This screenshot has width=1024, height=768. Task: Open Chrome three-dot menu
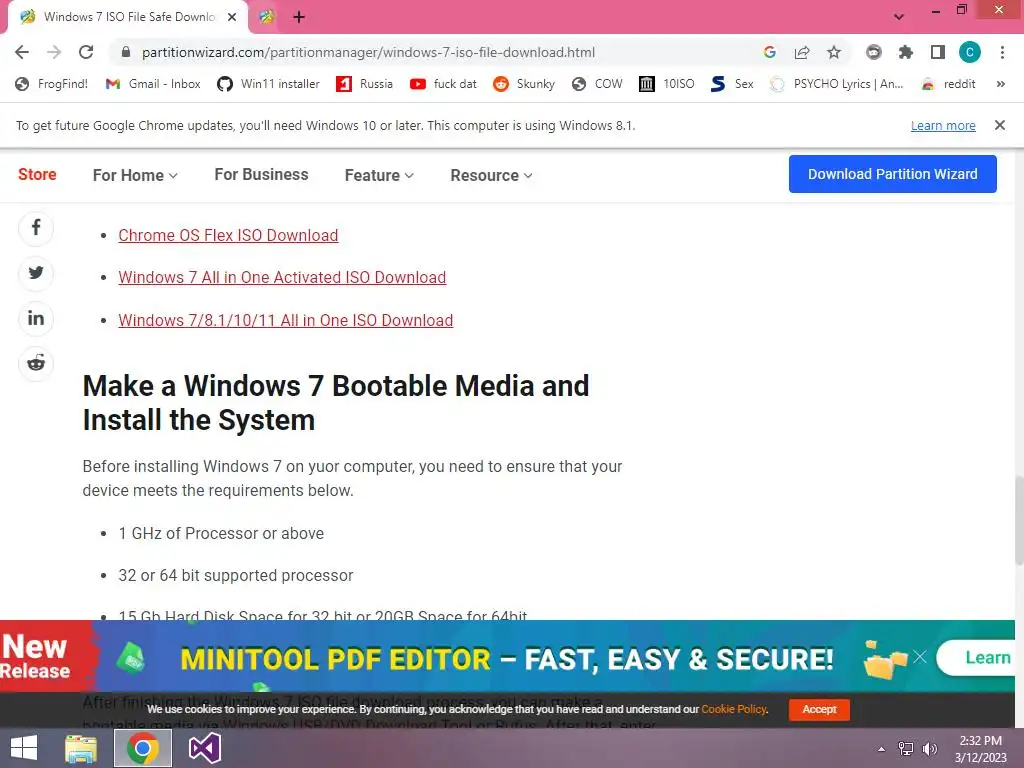(1002, 52)
